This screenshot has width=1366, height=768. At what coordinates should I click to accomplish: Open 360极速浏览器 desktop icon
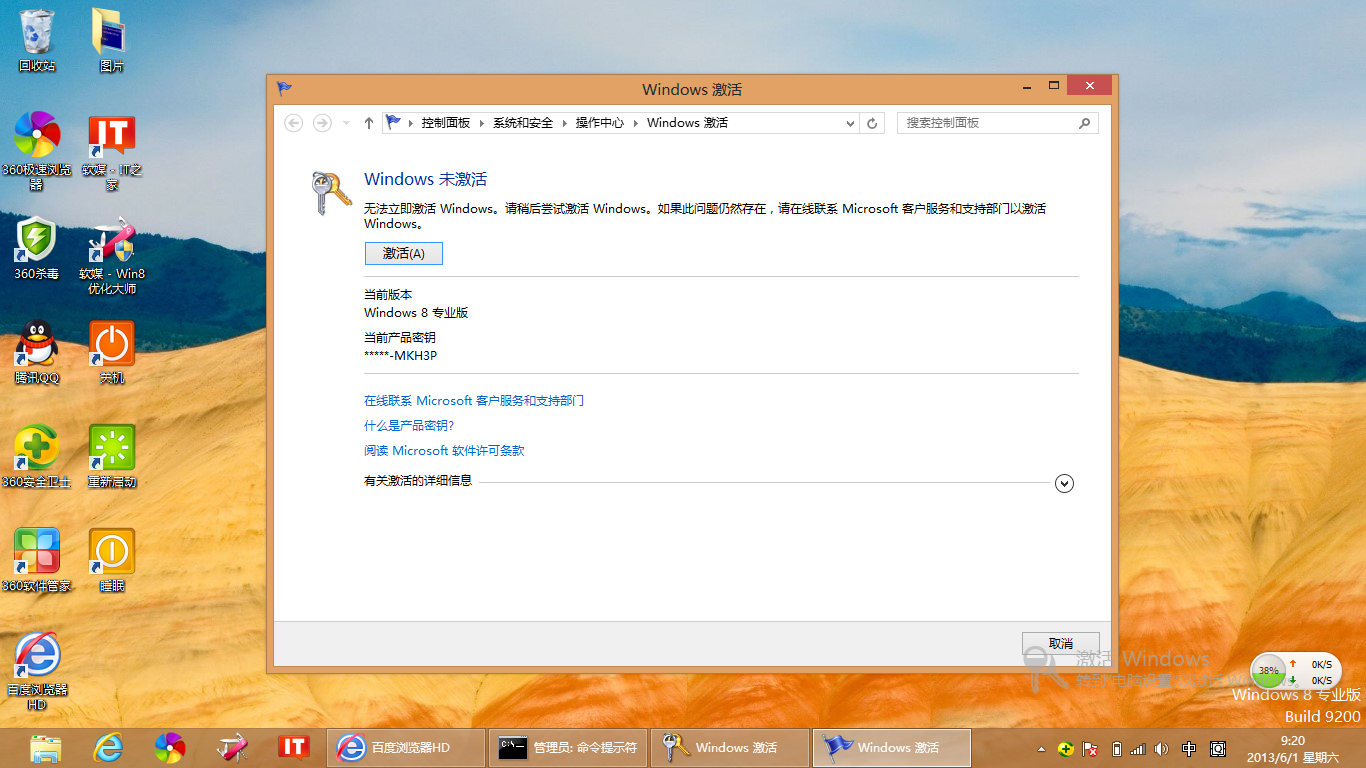click(x=37, y=150)
